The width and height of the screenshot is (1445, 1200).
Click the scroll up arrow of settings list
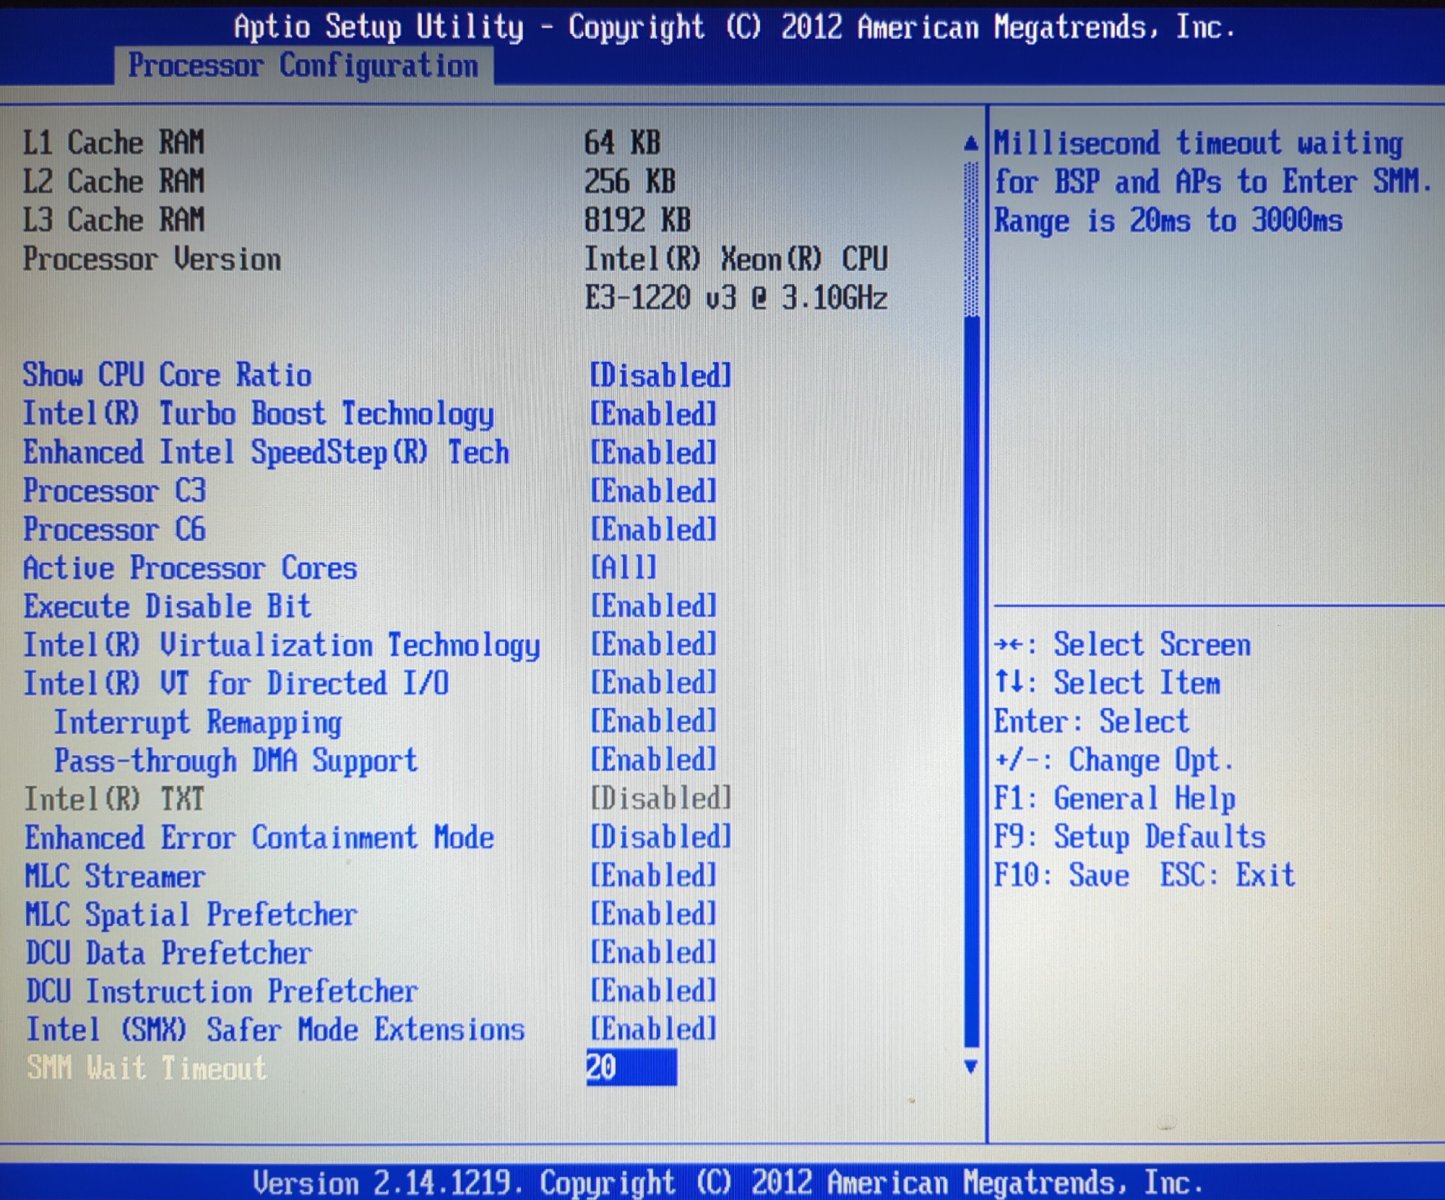[970, 143]
